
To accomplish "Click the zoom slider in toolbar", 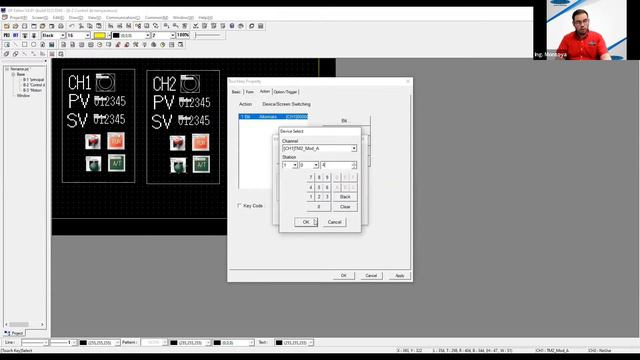I will pyautogui.click(x=209, y=36).
